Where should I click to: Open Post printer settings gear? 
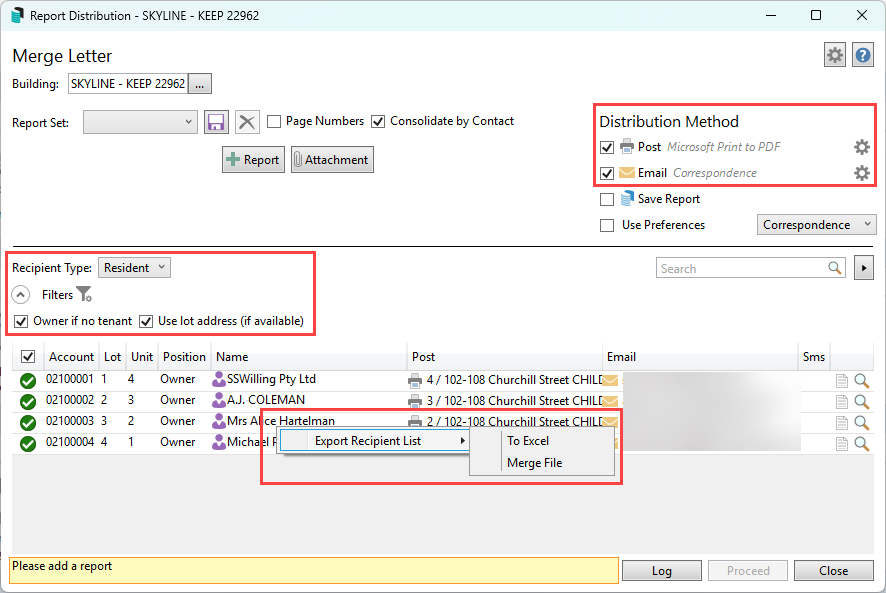pos(861,147)
